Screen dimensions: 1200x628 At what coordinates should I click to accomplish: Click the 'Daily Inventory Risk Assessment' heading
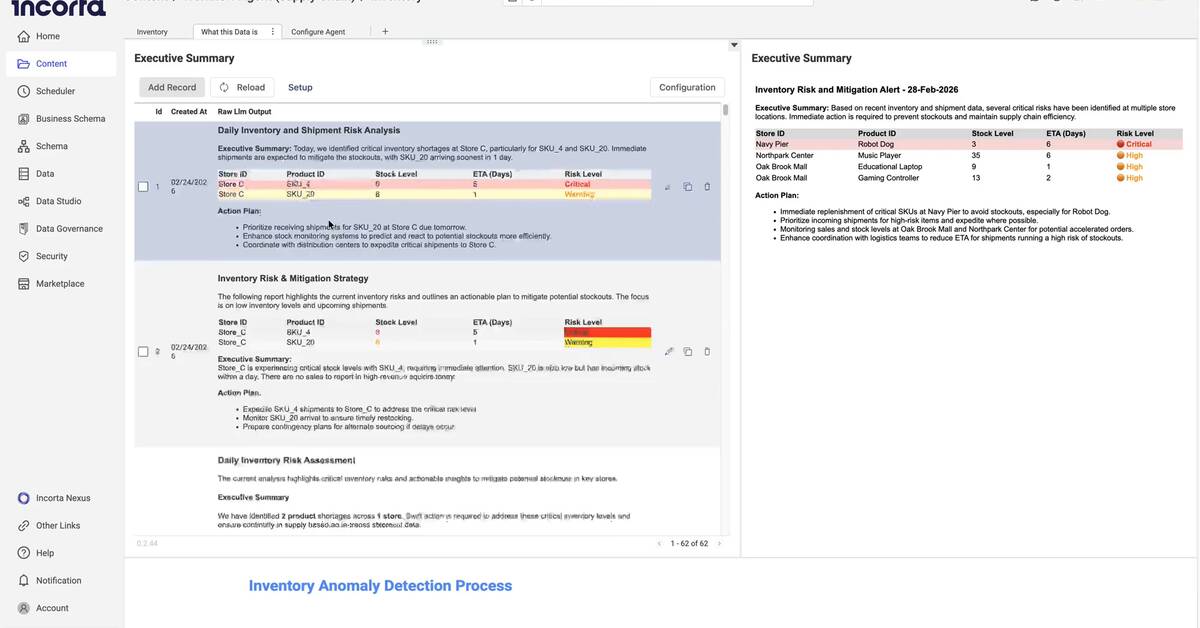coord(286,460)
